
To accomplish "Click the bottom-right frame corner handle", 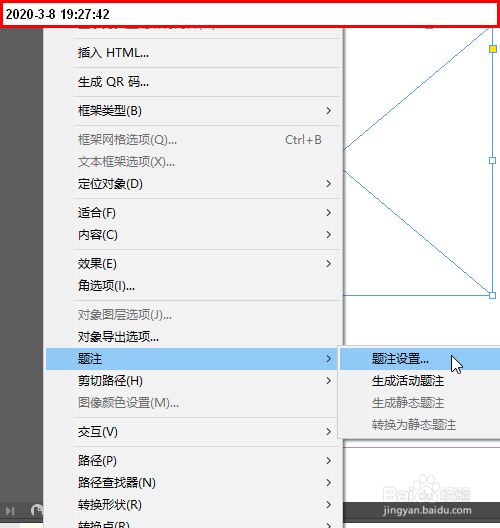I will [493, 295].
